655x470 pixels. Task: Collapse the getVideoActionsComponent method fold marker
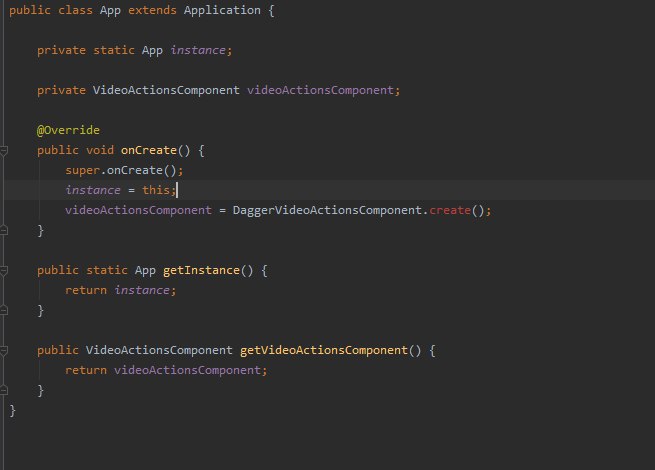point(3,351)
